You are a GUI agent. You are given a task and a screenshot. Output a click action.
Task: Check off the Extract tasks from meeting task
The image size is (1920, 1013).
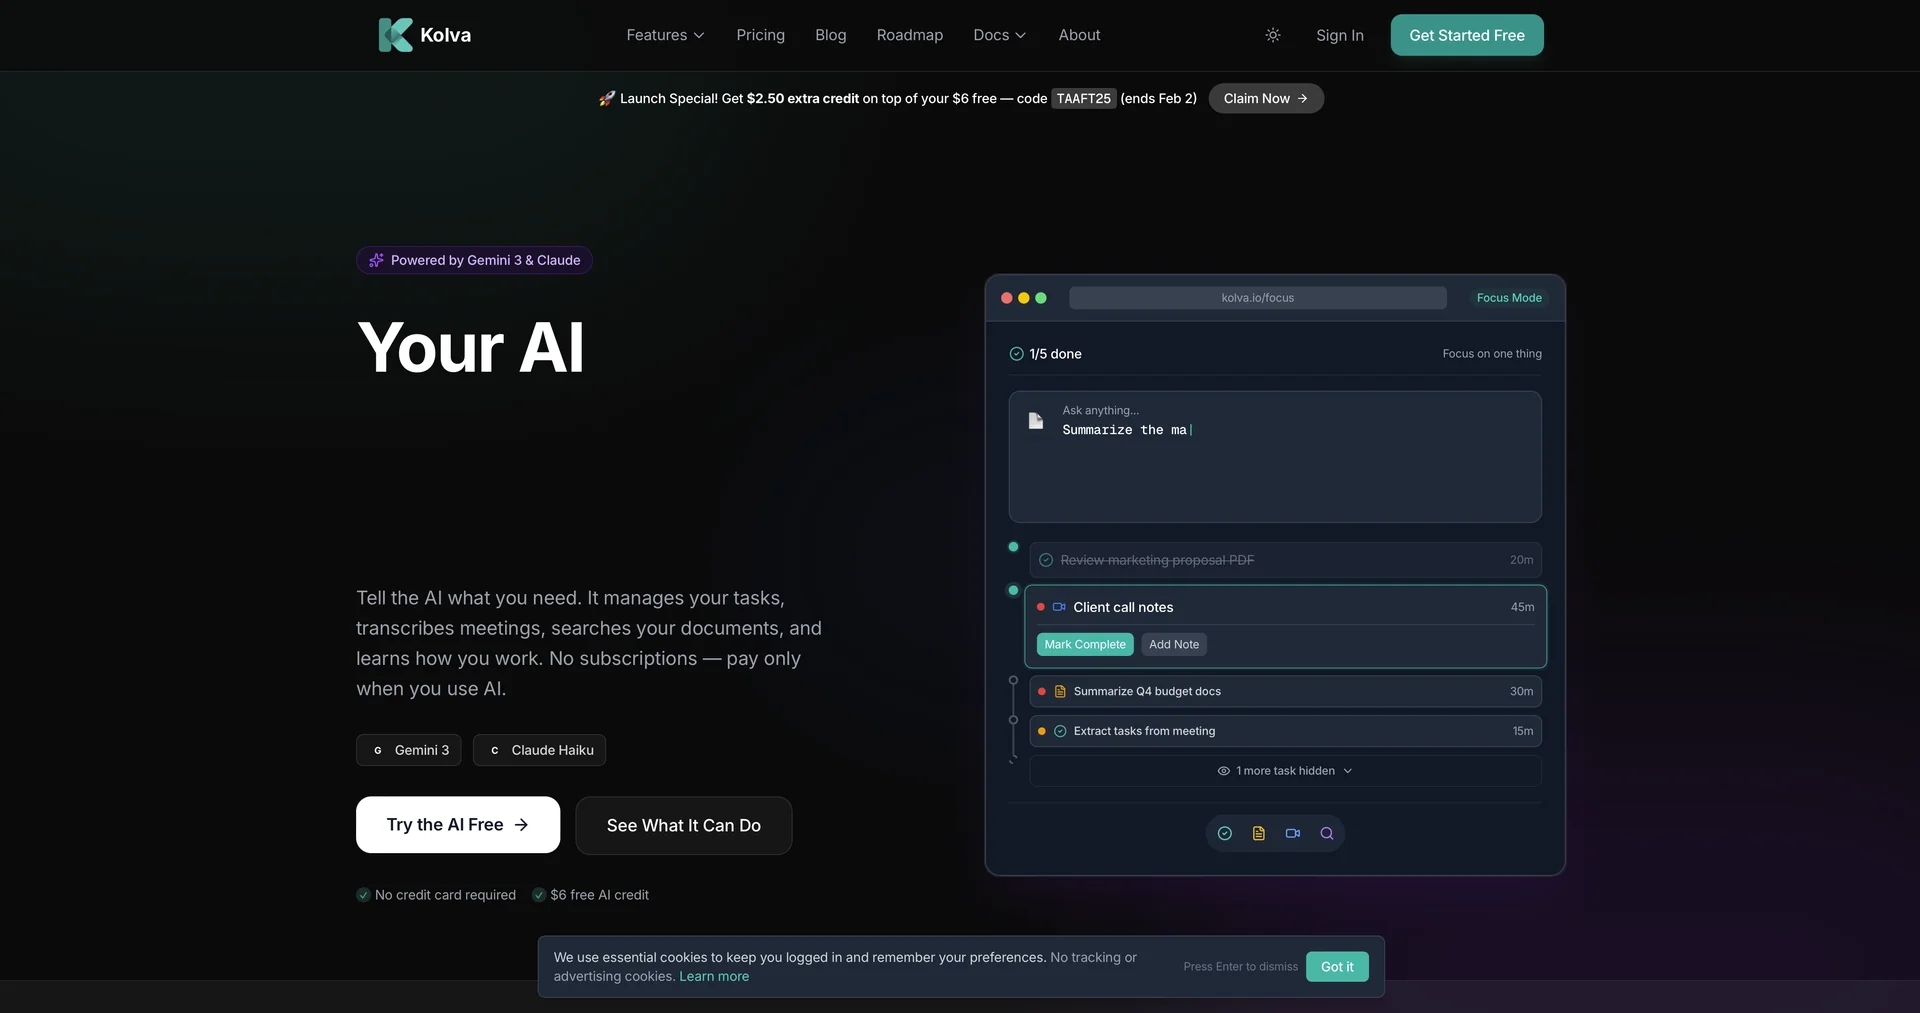tap(1060, 731)
